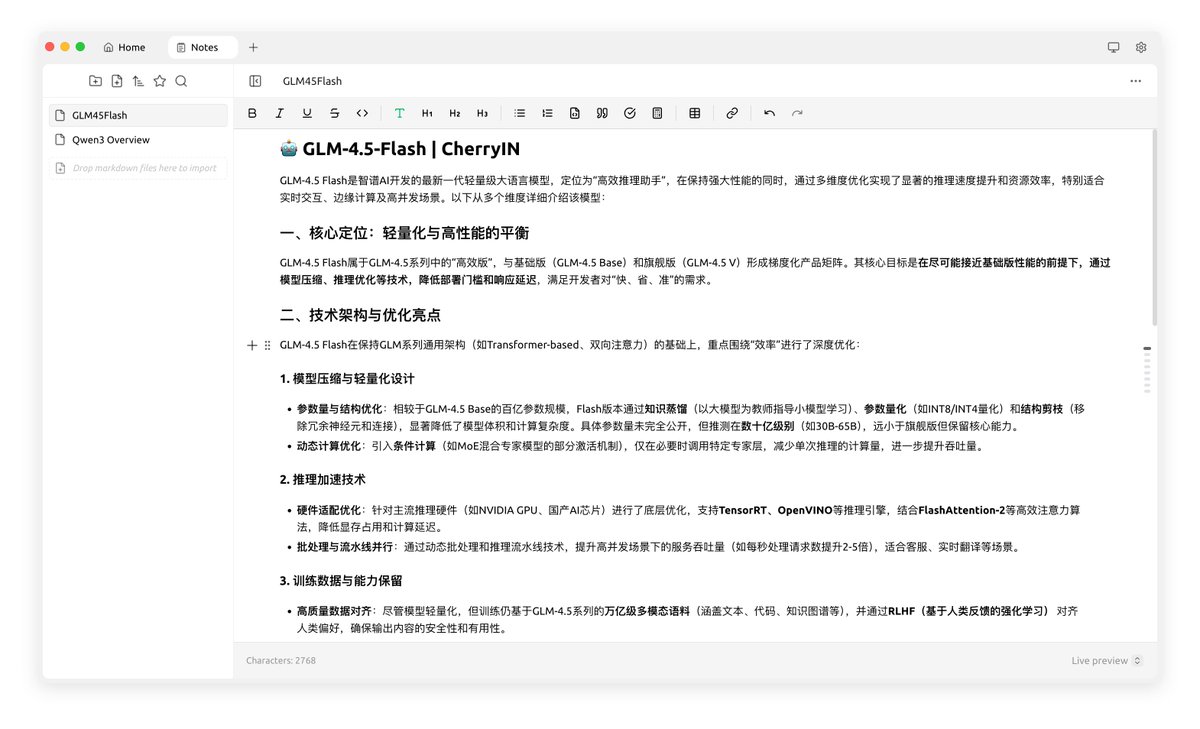Click the monitor display icon in title bar
This screenshot has height=729, width=1200.
[x=1113, y=47]
